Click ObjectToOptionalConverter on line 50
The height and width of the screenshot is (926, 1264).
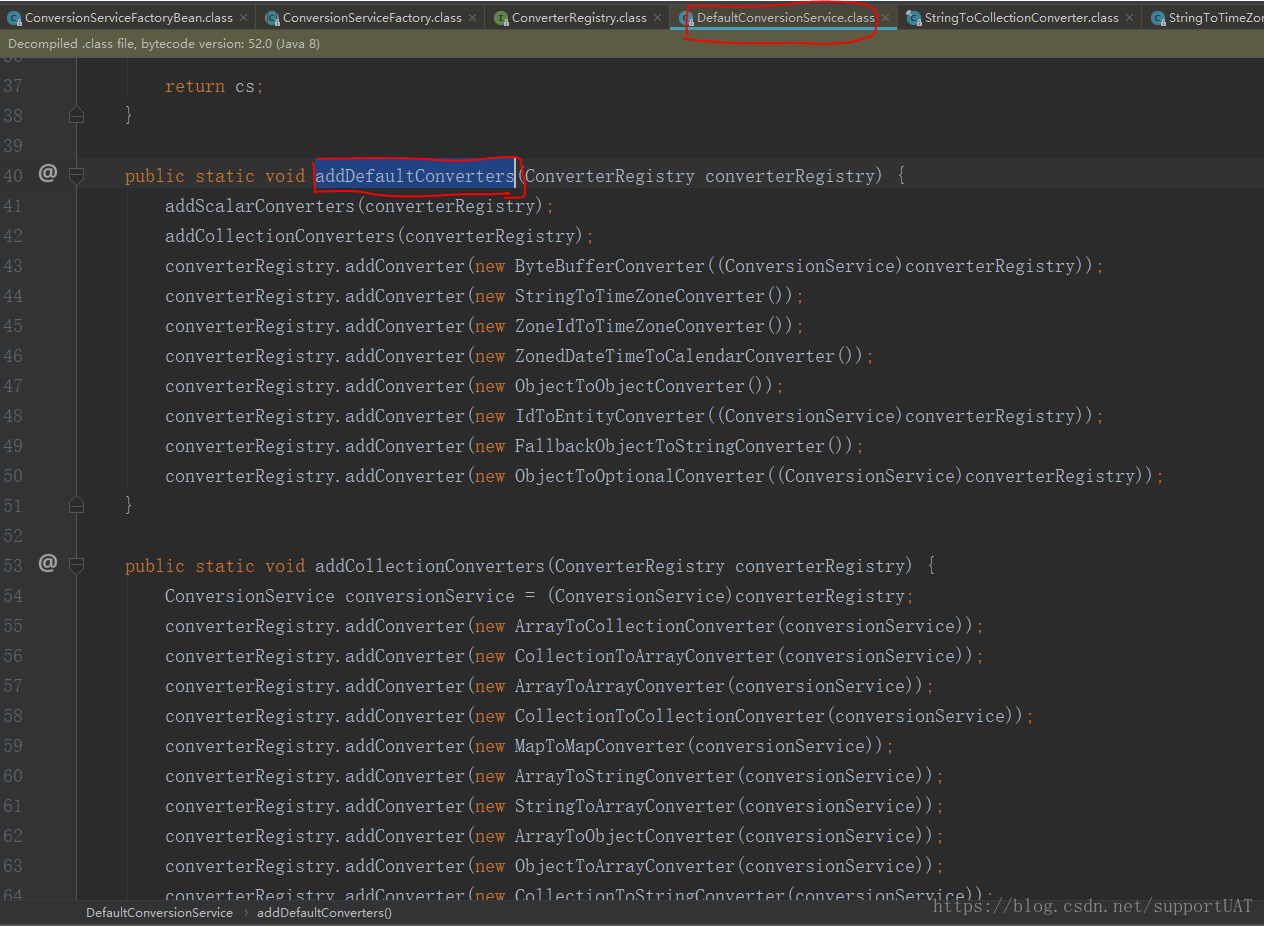[x=640, y=476]
